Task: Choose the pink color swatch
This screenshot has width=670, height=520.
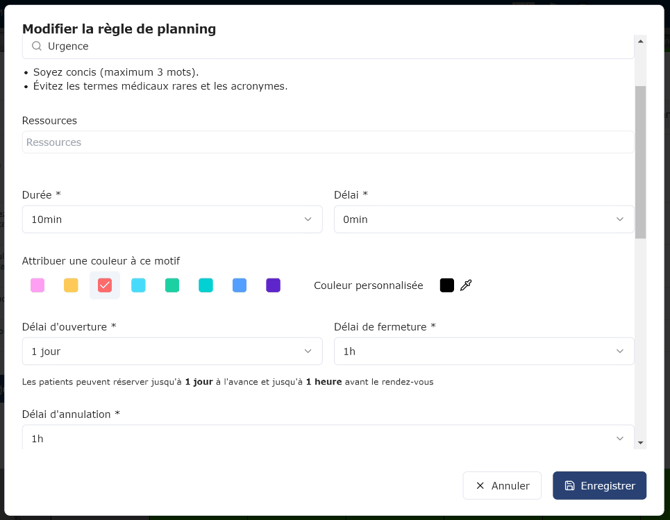Action: tap(38, 285)
